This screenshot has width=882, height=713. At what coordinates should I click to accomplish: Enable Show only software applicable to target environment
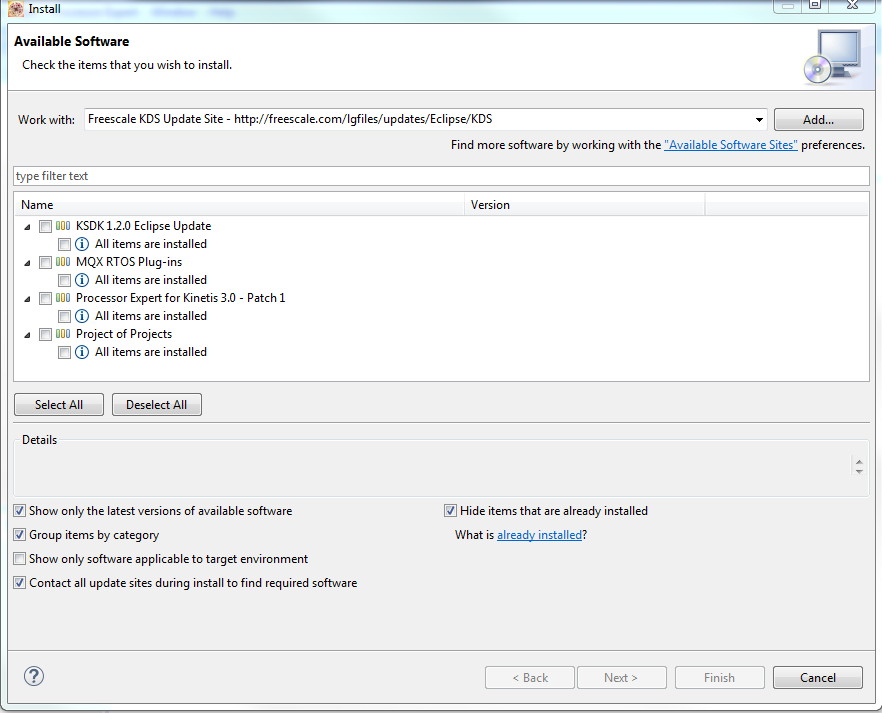pos(20,559)
